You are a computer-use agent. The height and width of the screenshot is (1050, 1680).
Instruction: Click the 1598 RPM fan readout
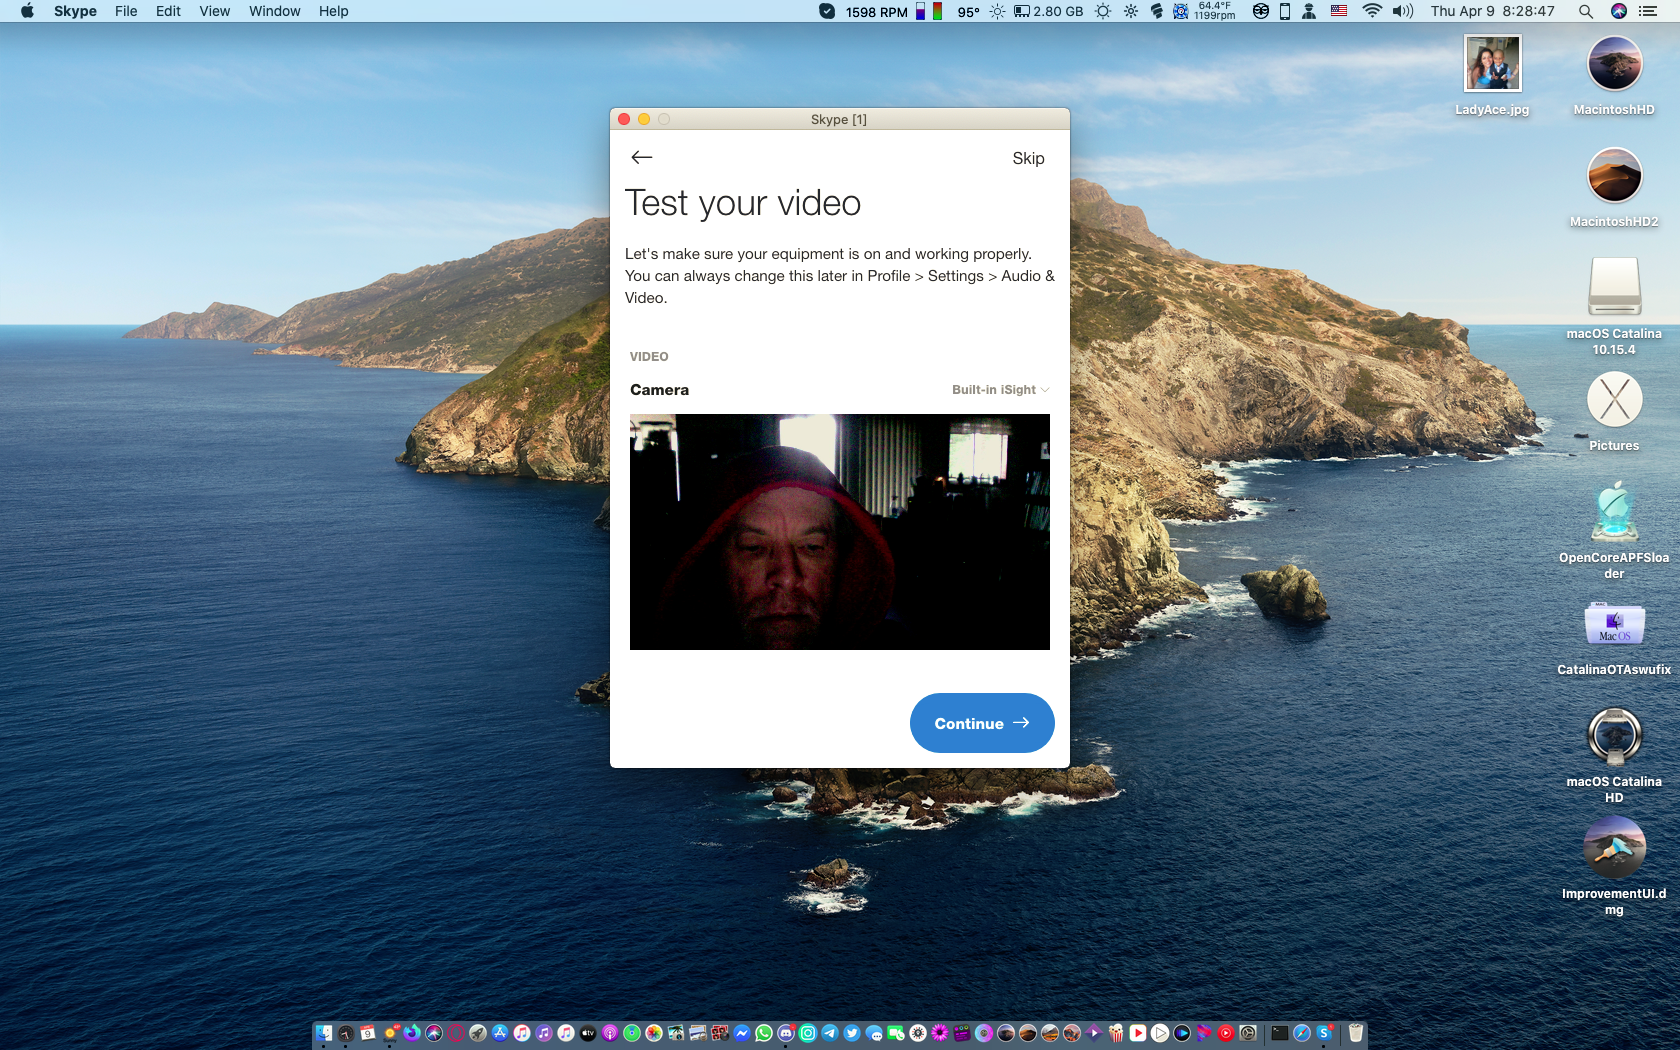coord(876,12)
